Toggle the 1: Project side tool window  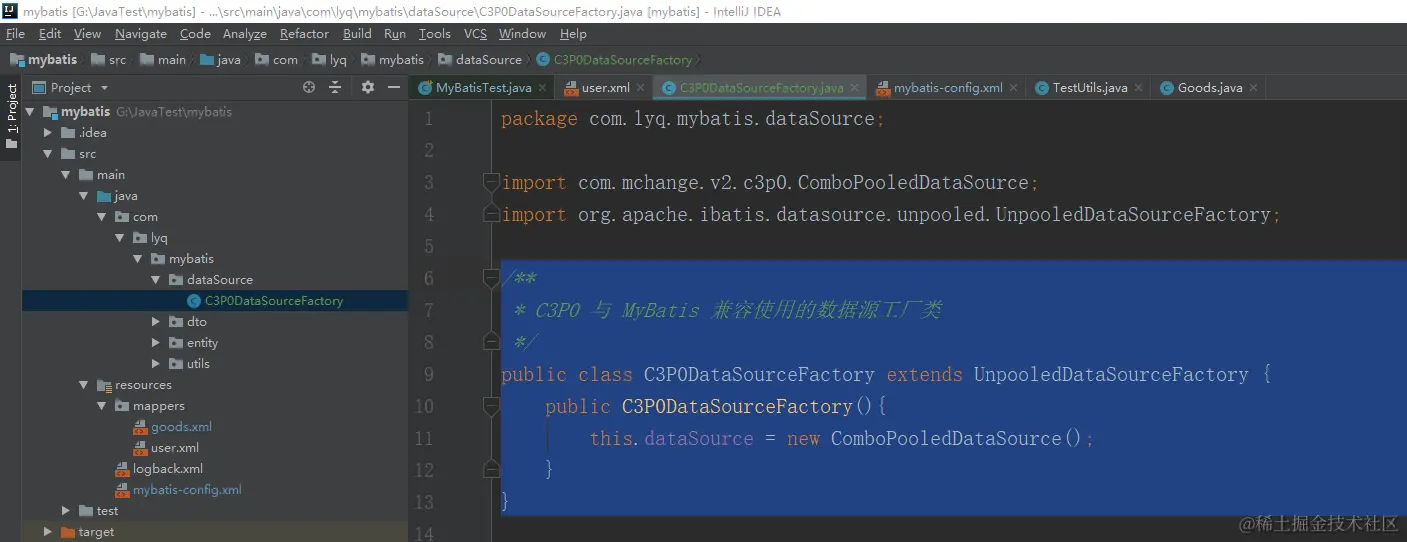(x=12, y=115)
